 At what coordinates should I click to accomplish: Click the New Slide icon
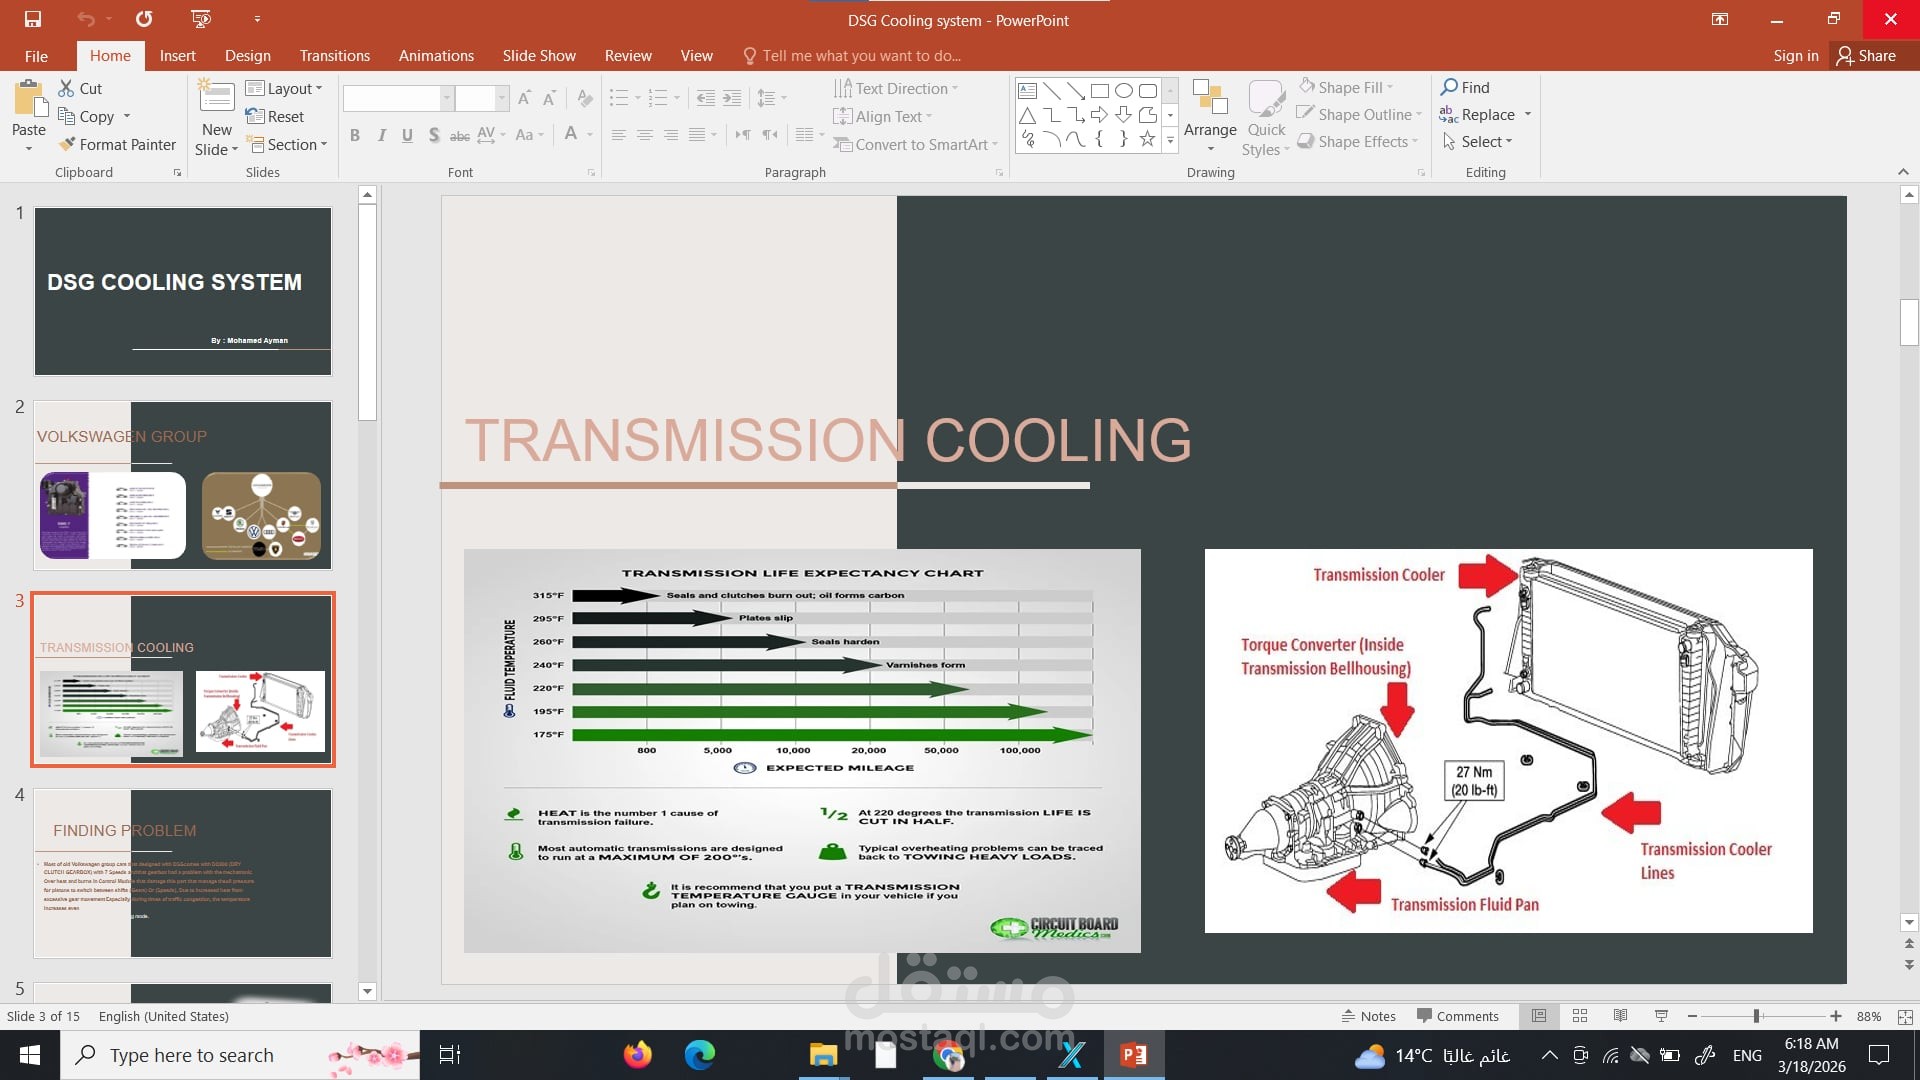click(x=216, y=97)
